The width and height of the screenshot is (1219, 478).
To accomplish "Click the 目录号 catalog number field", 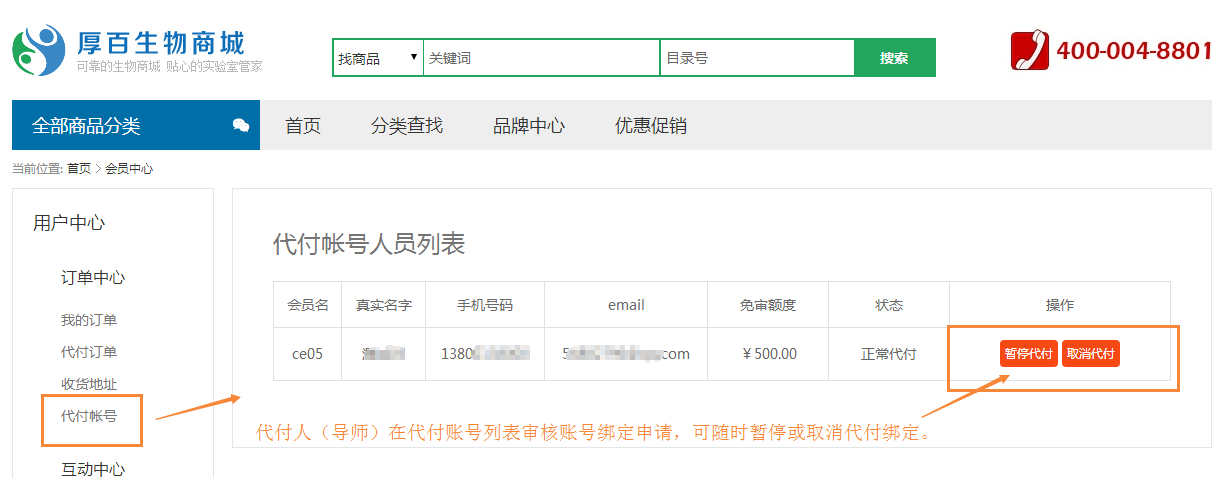I will (757, 58).
